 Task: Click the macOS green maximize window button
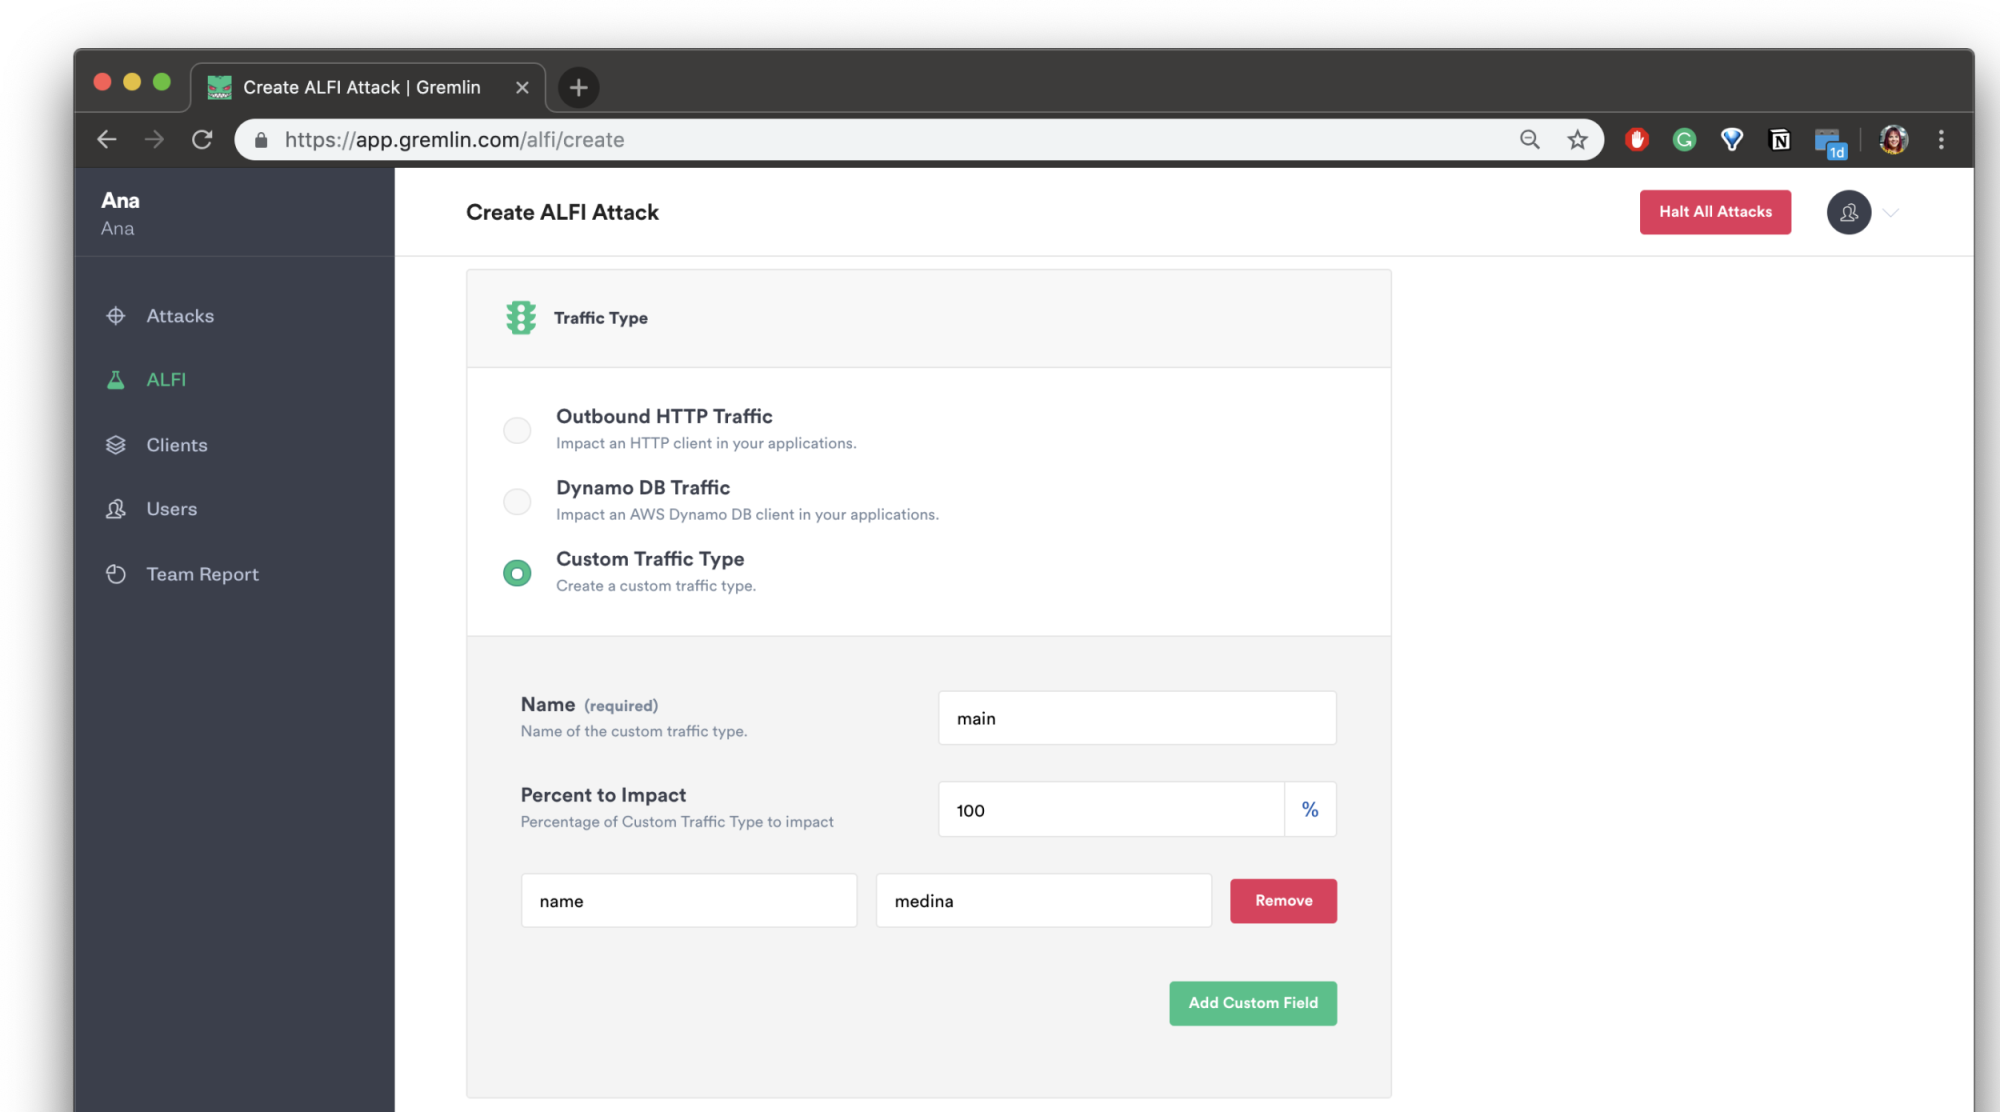(x=162, y=82)
